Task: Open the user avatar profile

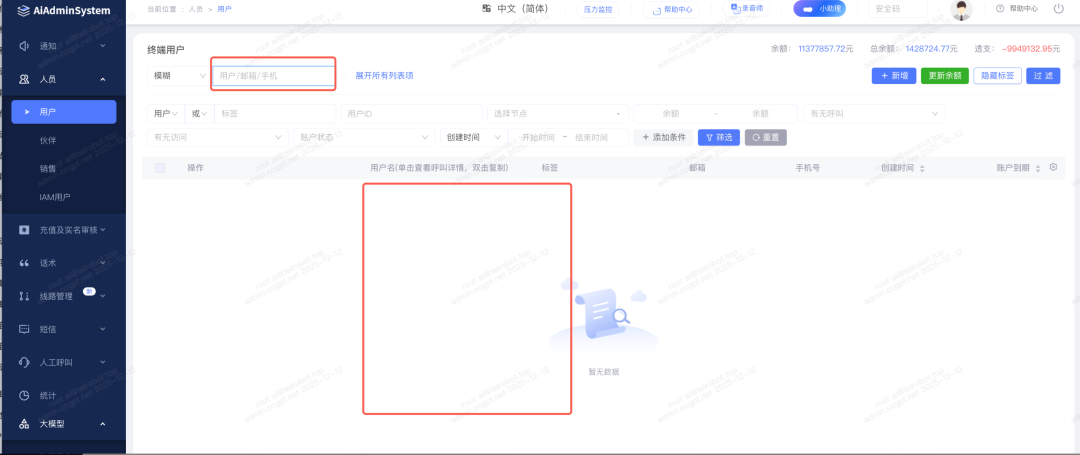Action: pyautogui.click(x=962, y=10)
